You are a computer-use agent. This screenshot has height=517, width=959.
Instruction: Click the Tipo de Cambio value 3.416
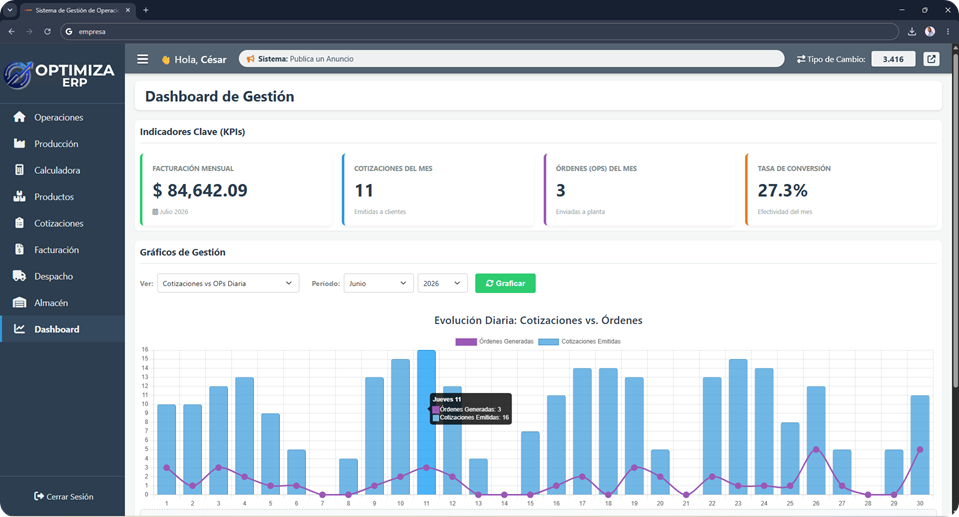pos(893,59)
